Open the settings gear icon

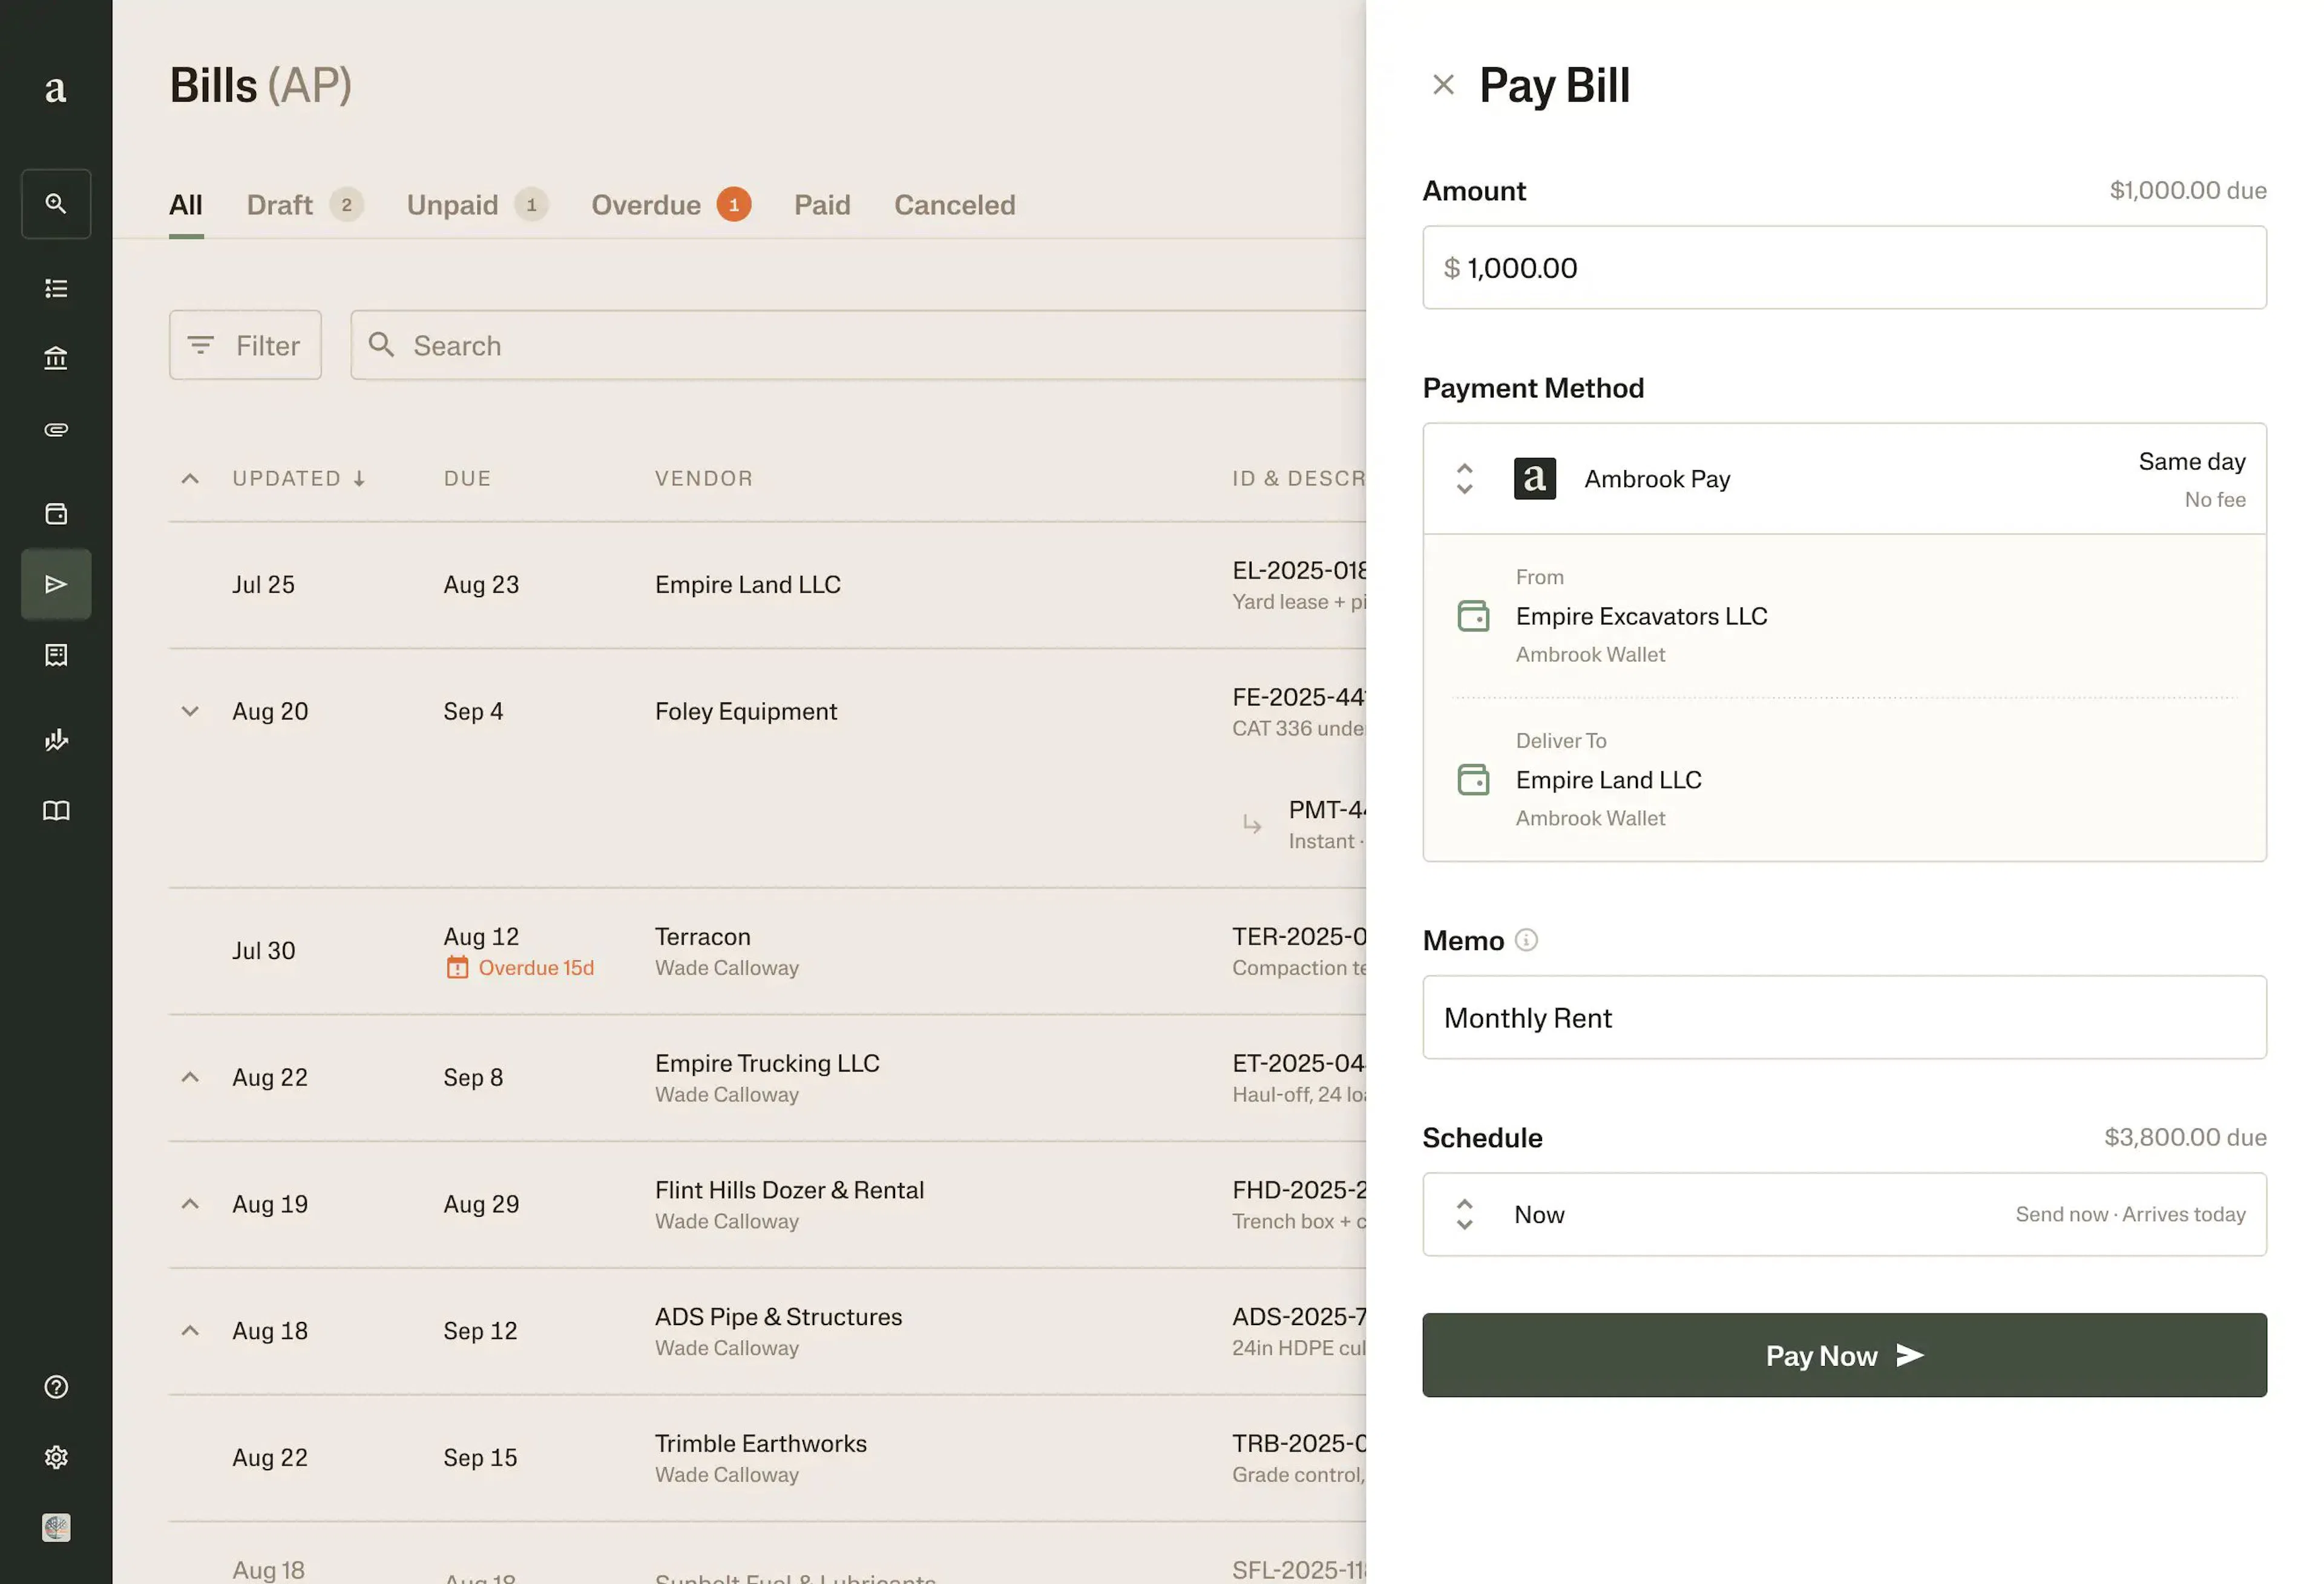(56, 1457)
